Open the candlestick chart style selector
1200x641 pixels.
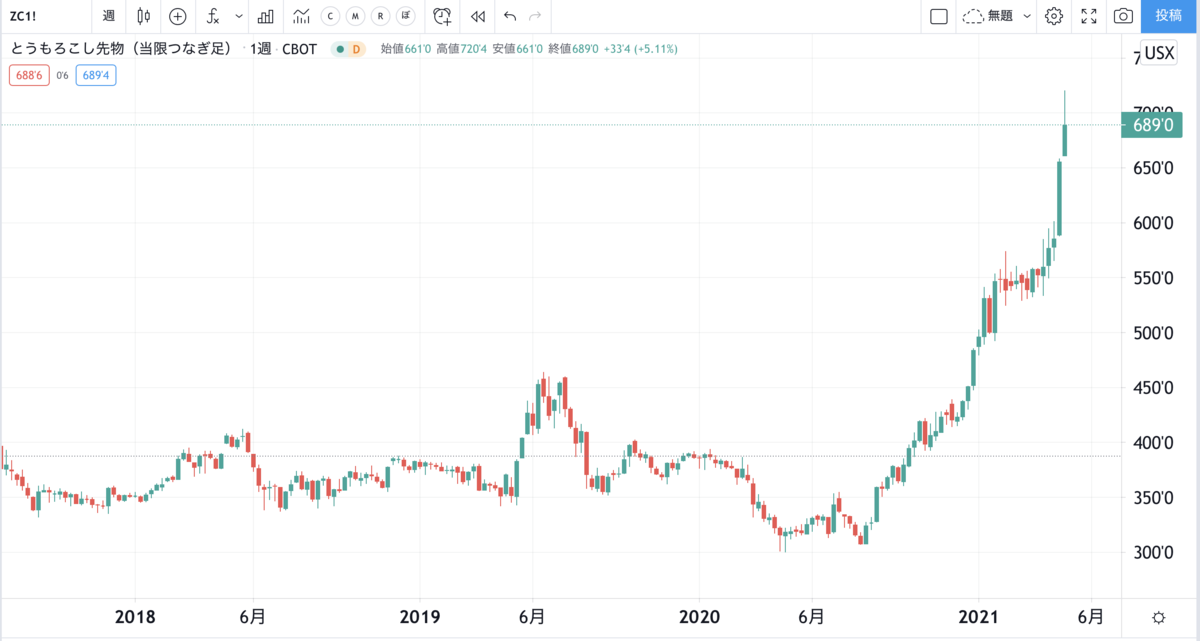click(144, 16)
